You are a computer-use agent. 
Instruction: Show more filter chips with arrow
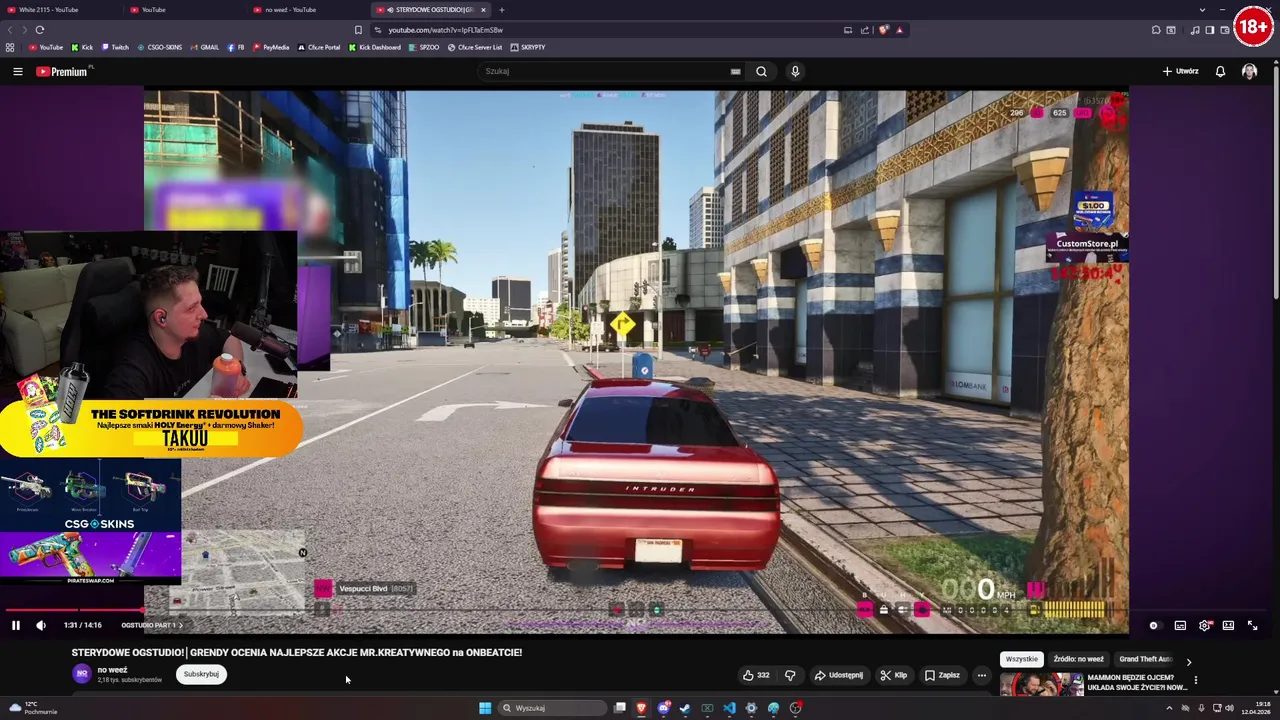[x=1188, y=661]
